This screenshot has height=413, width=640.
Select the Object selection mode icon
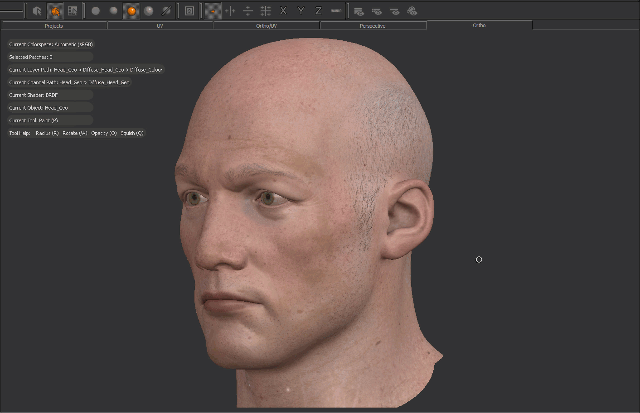click(x=37, y=10)
